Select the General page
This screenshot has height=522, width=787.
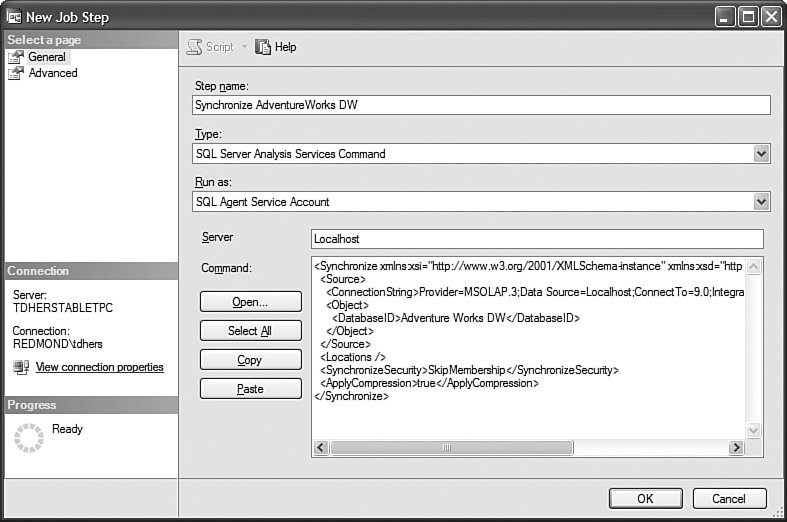47,57
